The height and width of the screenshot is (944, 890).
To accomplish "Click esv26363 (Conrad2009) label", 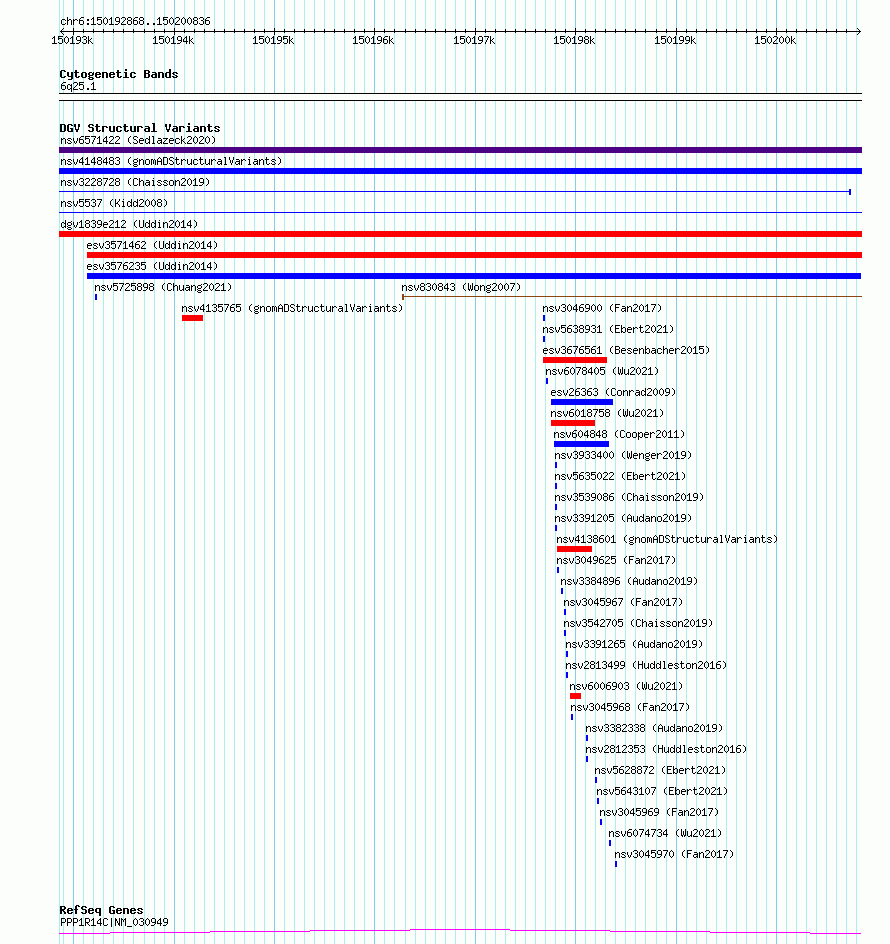I will click(613, 393).
